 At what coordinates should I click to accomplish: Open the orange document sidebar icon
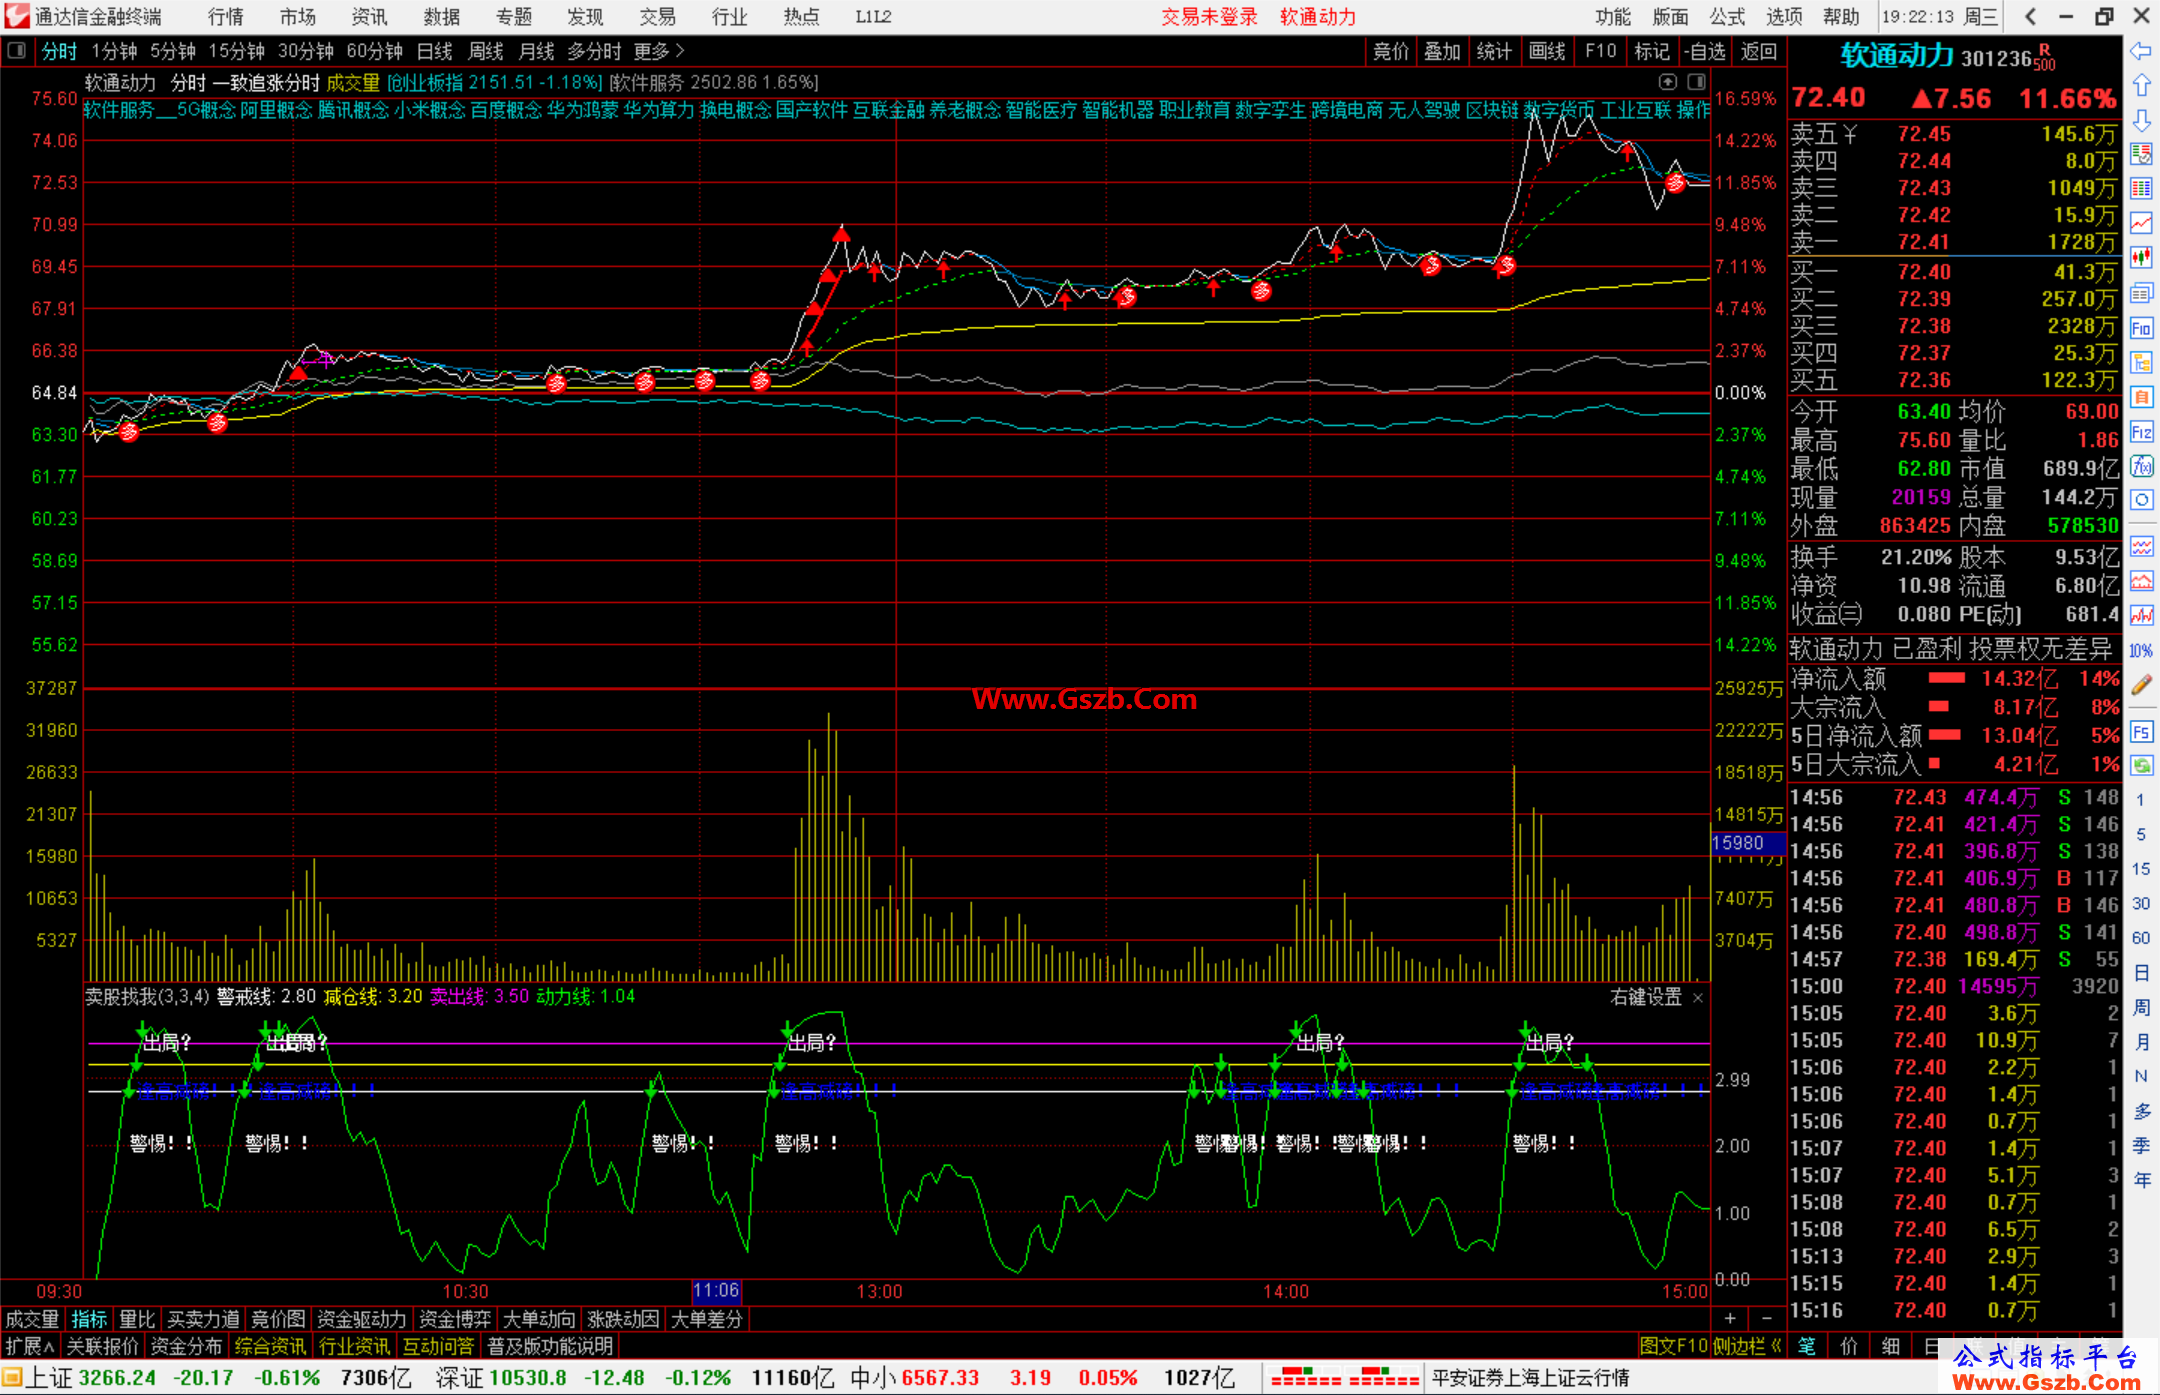2141,397
